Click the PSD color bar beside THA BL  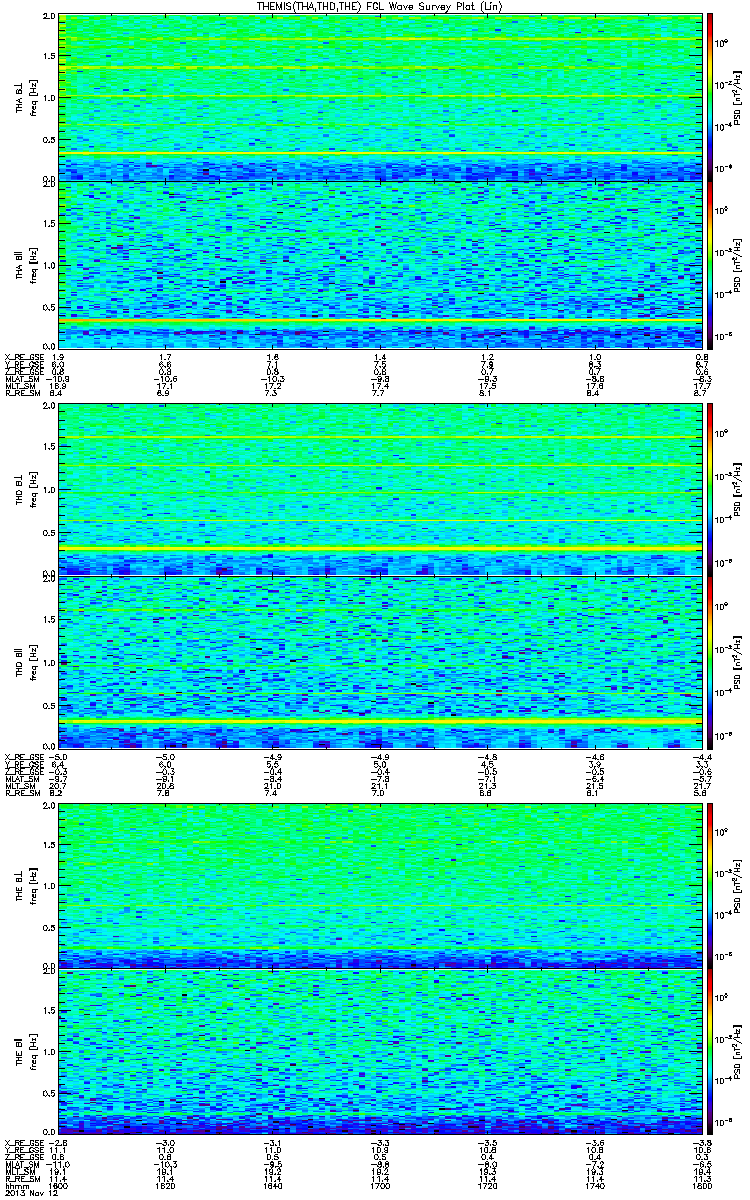[711, 97]
